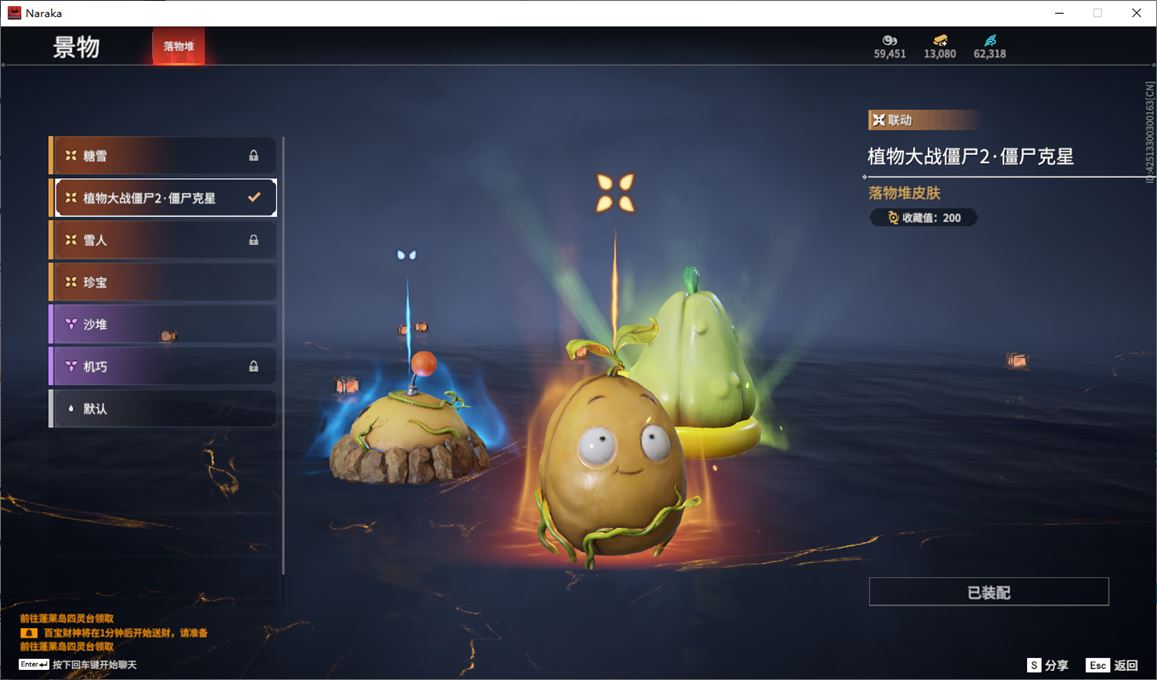Click the orange four-petal marker above the potato
The width and height of the screenshot is (1157, 680).
point(615,192)
